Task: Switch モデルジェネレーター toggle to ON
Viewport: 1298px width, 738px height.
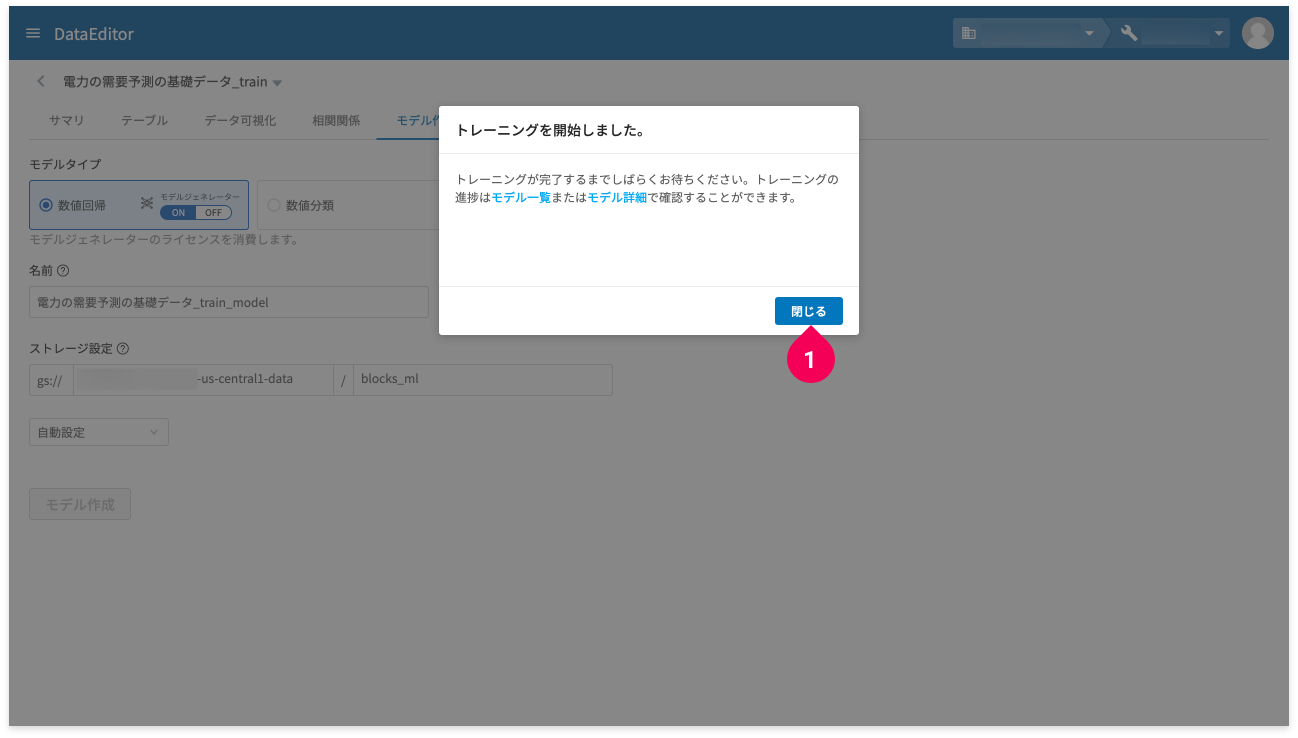Action: (178, 212)
